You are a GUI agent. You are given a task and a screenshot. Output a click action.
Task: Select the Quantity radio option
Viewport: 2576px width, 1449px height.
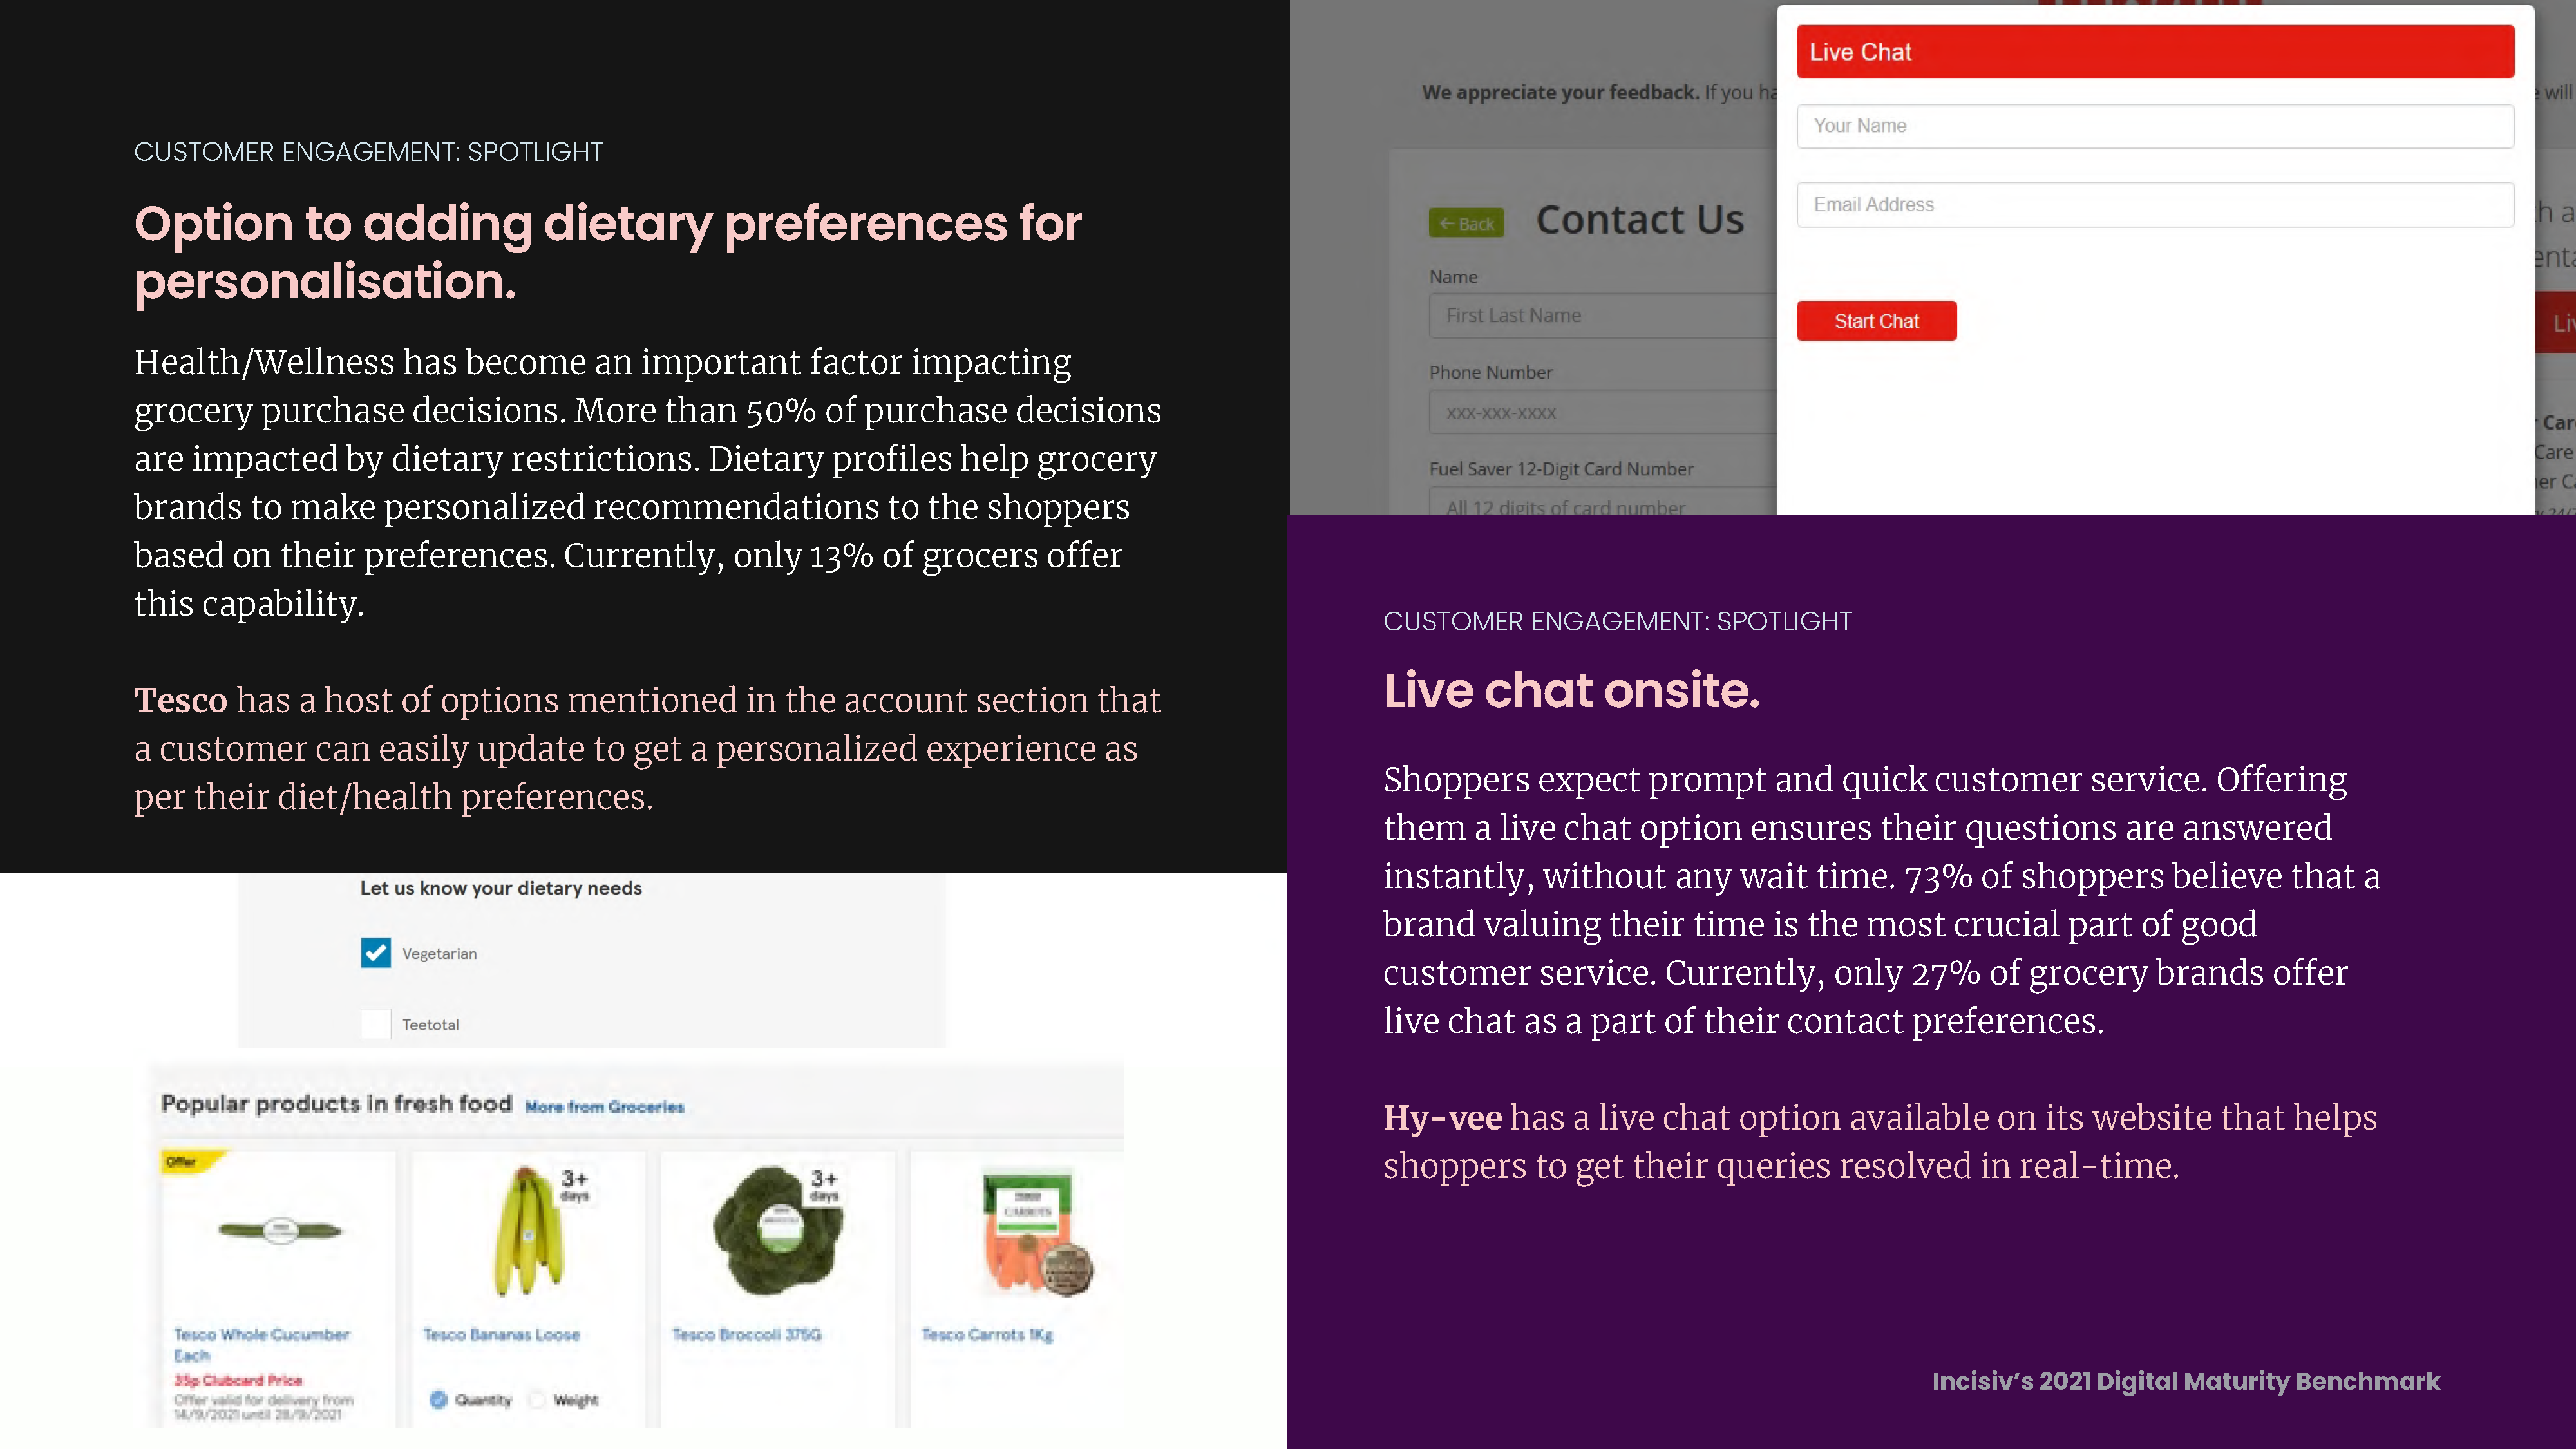pyautogui.click(x=438, y=1399)
